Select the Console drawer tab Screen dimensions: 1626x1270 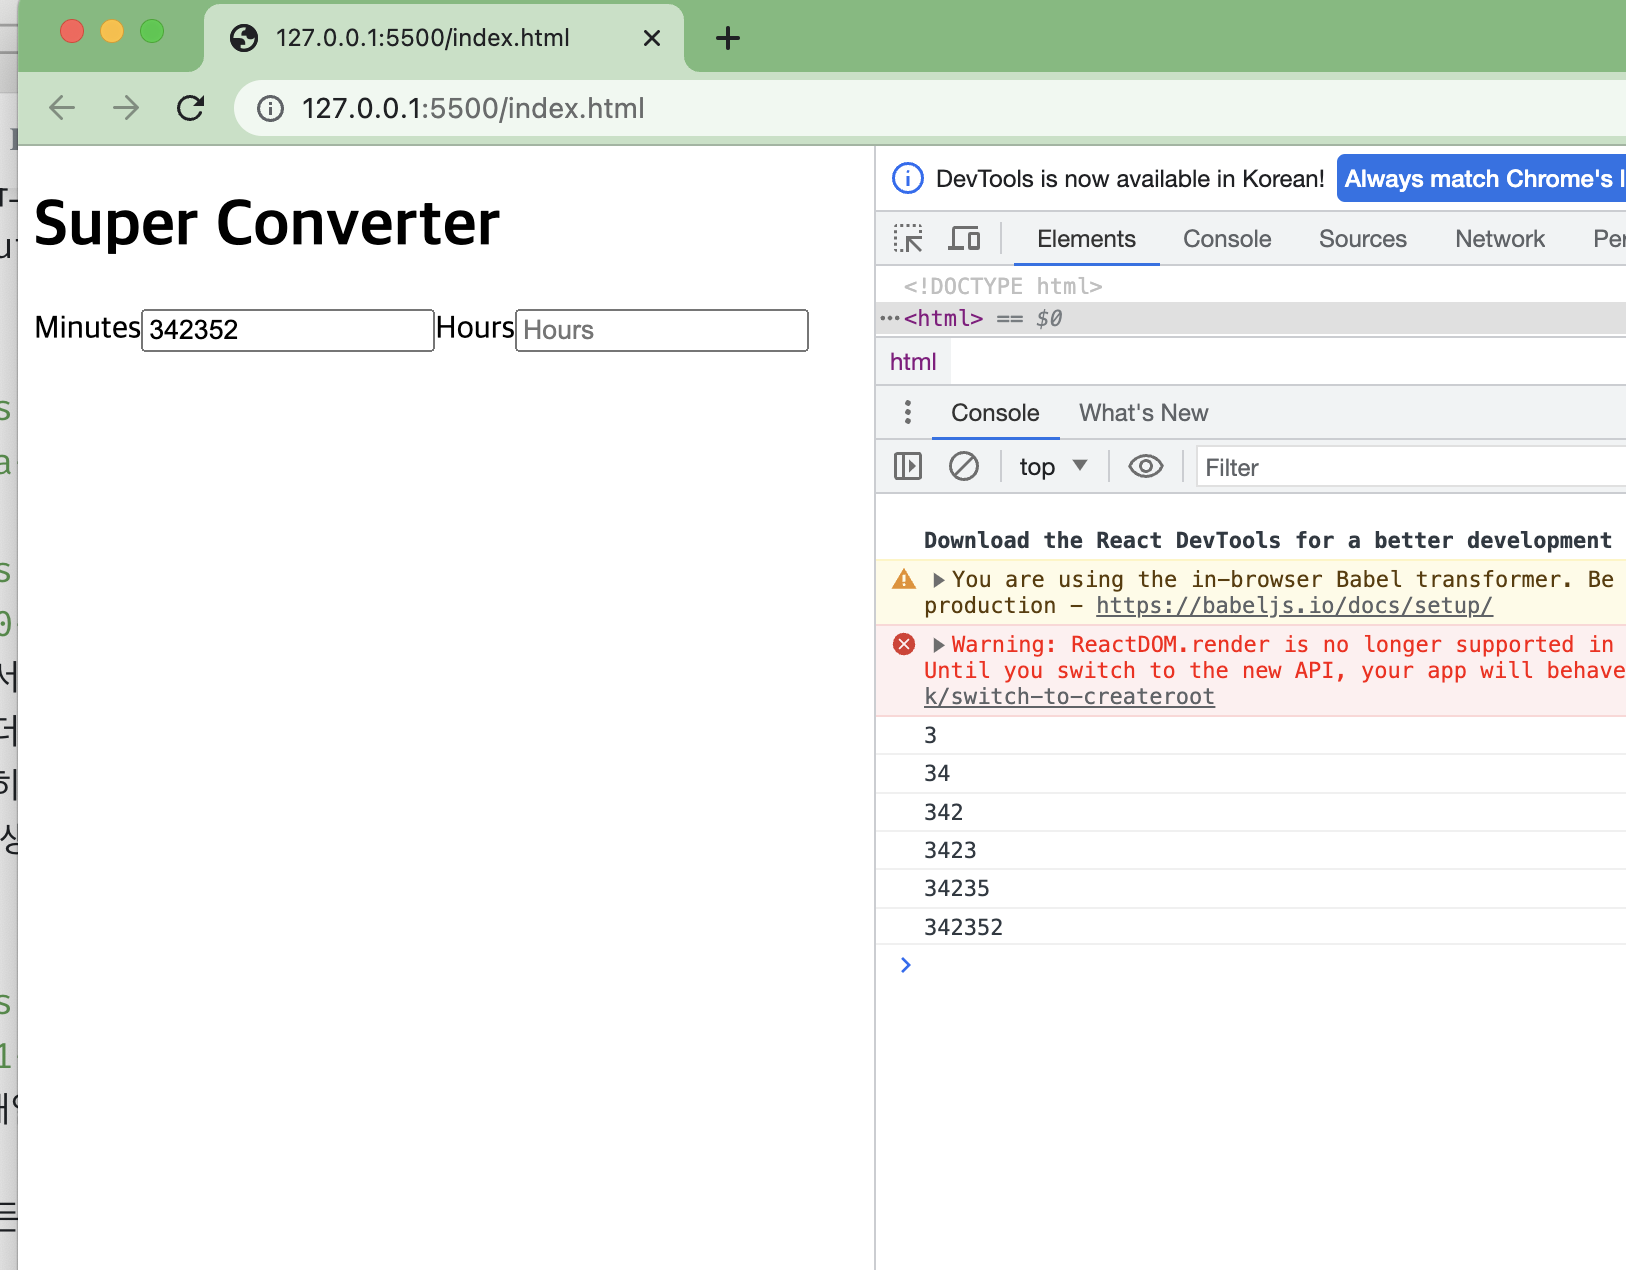coord(995,413)
